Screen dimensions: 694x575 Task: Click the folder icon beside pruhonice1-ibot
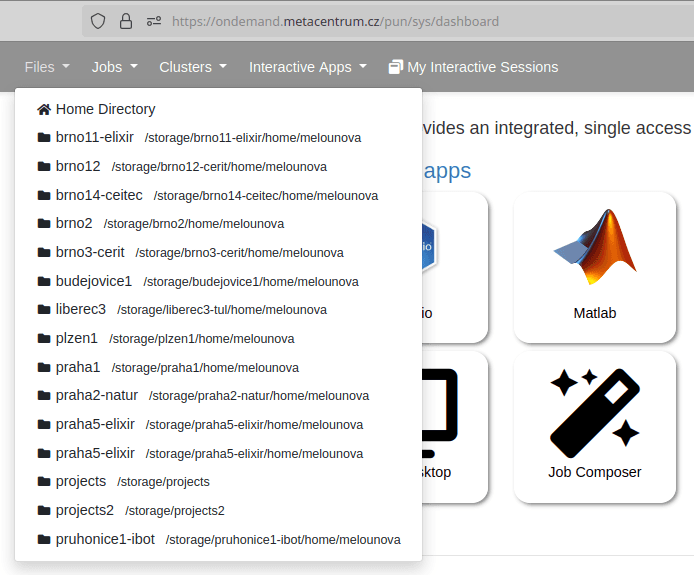(x=44, y=539)
